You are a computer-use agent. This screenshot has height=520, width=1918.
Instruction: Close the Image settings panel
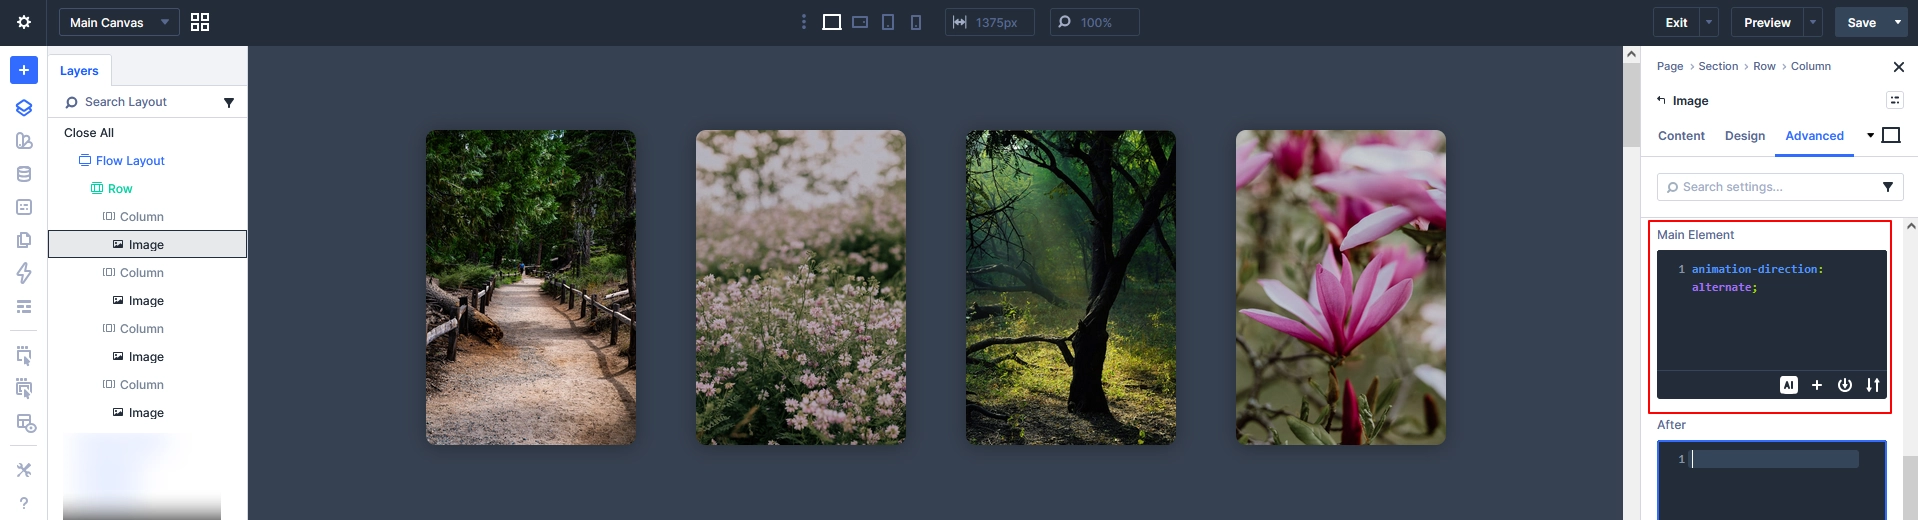point(1899,67)
